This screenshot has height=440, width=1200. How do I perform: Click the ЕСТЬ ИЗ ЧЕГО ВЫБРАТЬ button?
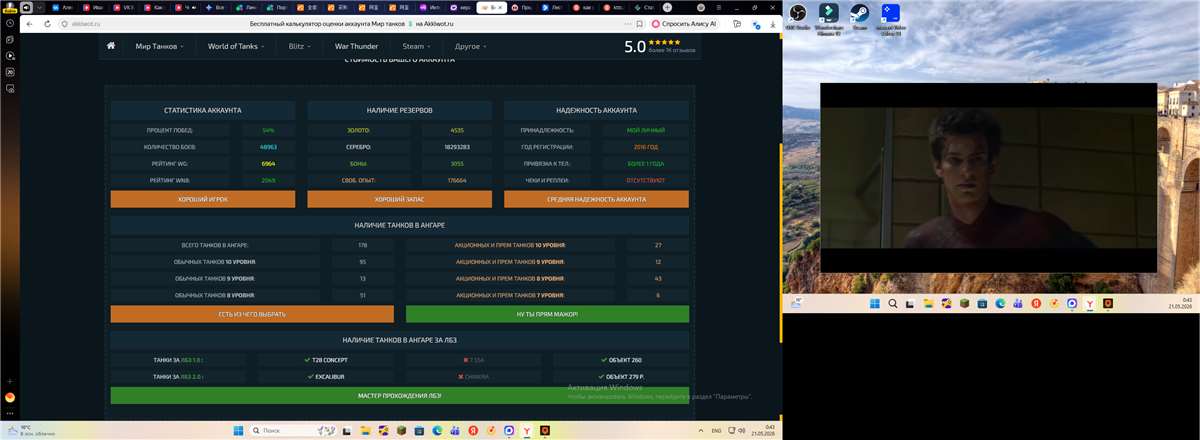(x=252, y=314)
